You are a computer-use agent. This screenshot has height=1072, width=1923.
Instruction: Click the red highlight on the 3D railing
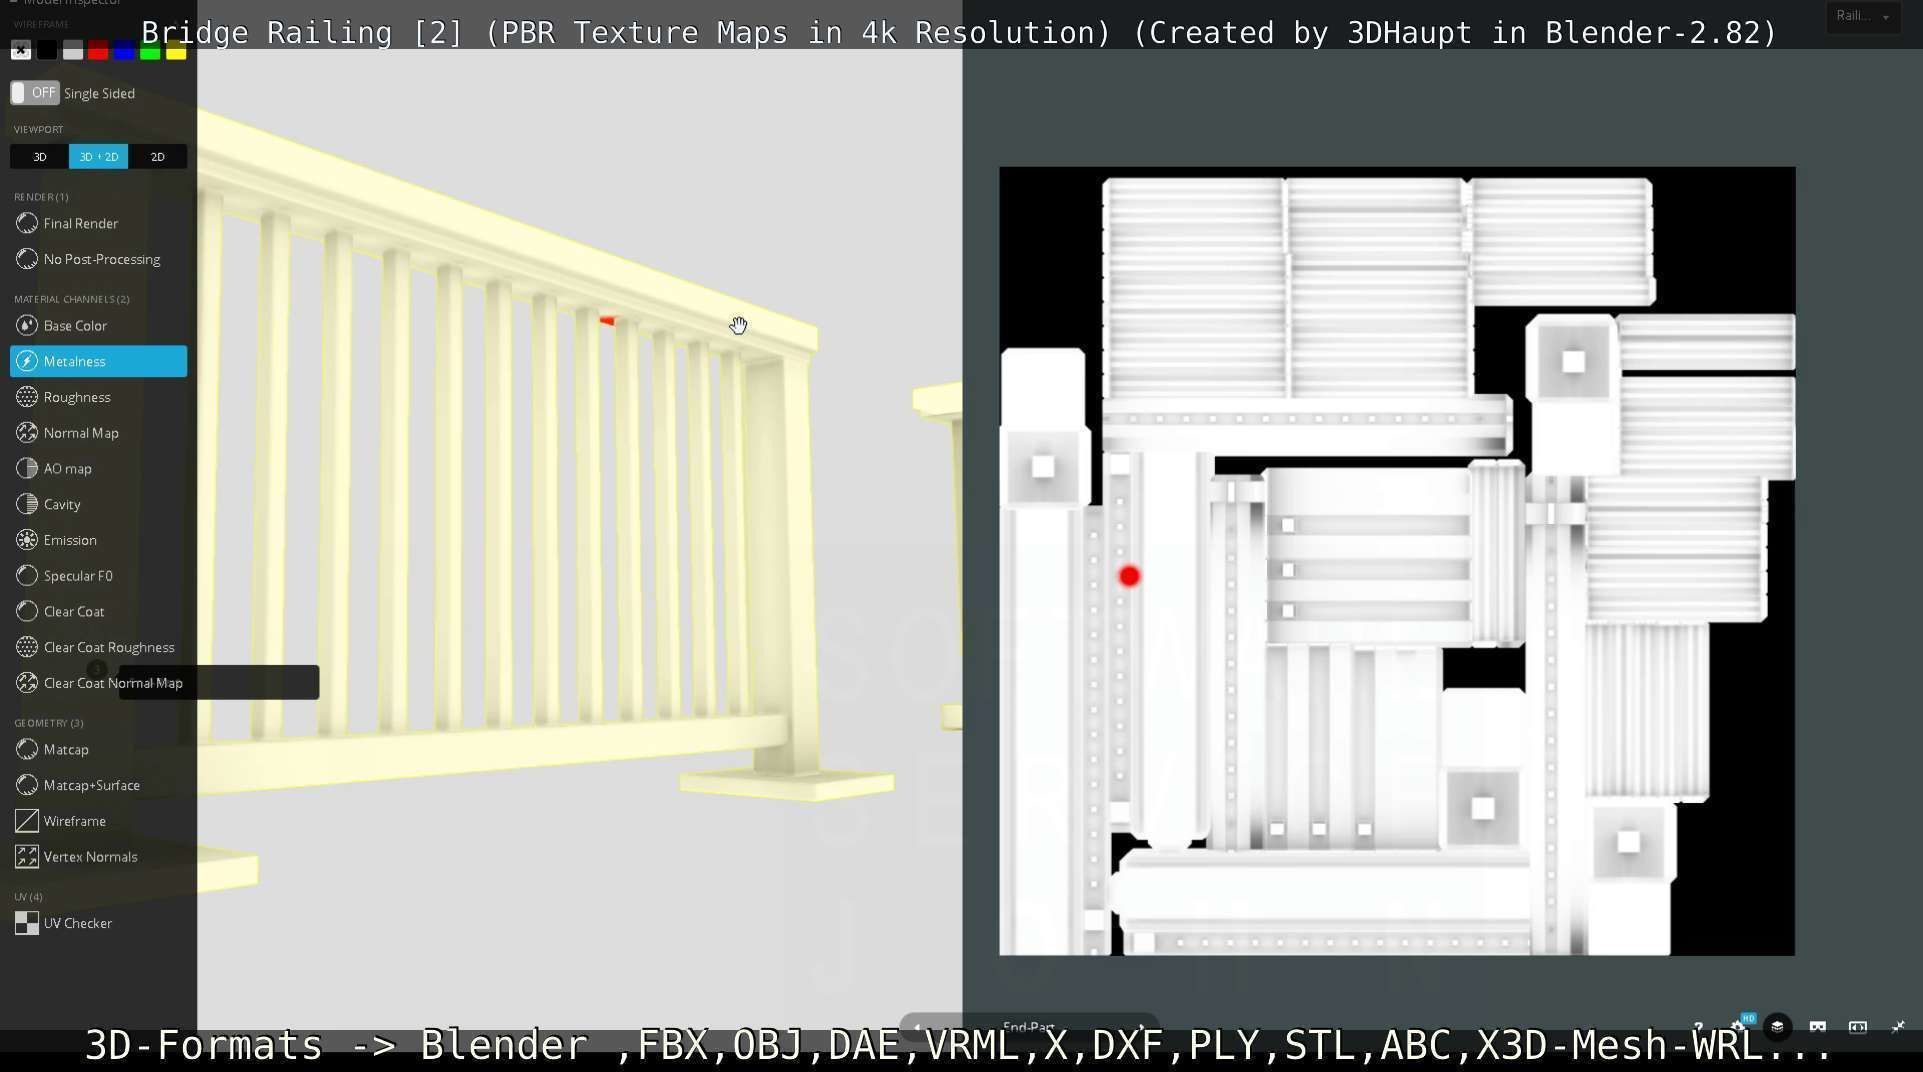[x=607, y=320]
